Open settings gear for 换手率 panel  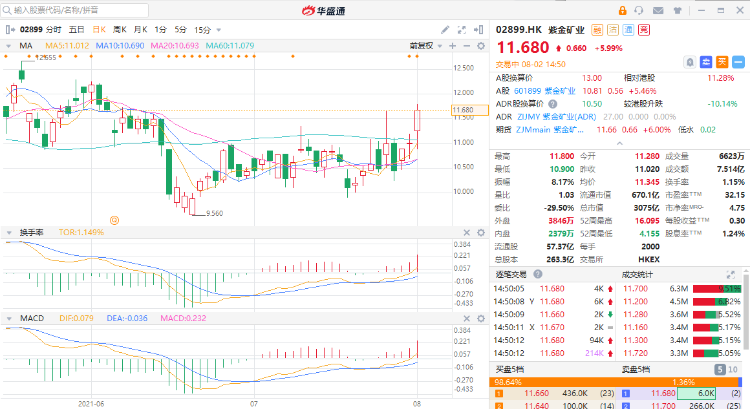481,232
